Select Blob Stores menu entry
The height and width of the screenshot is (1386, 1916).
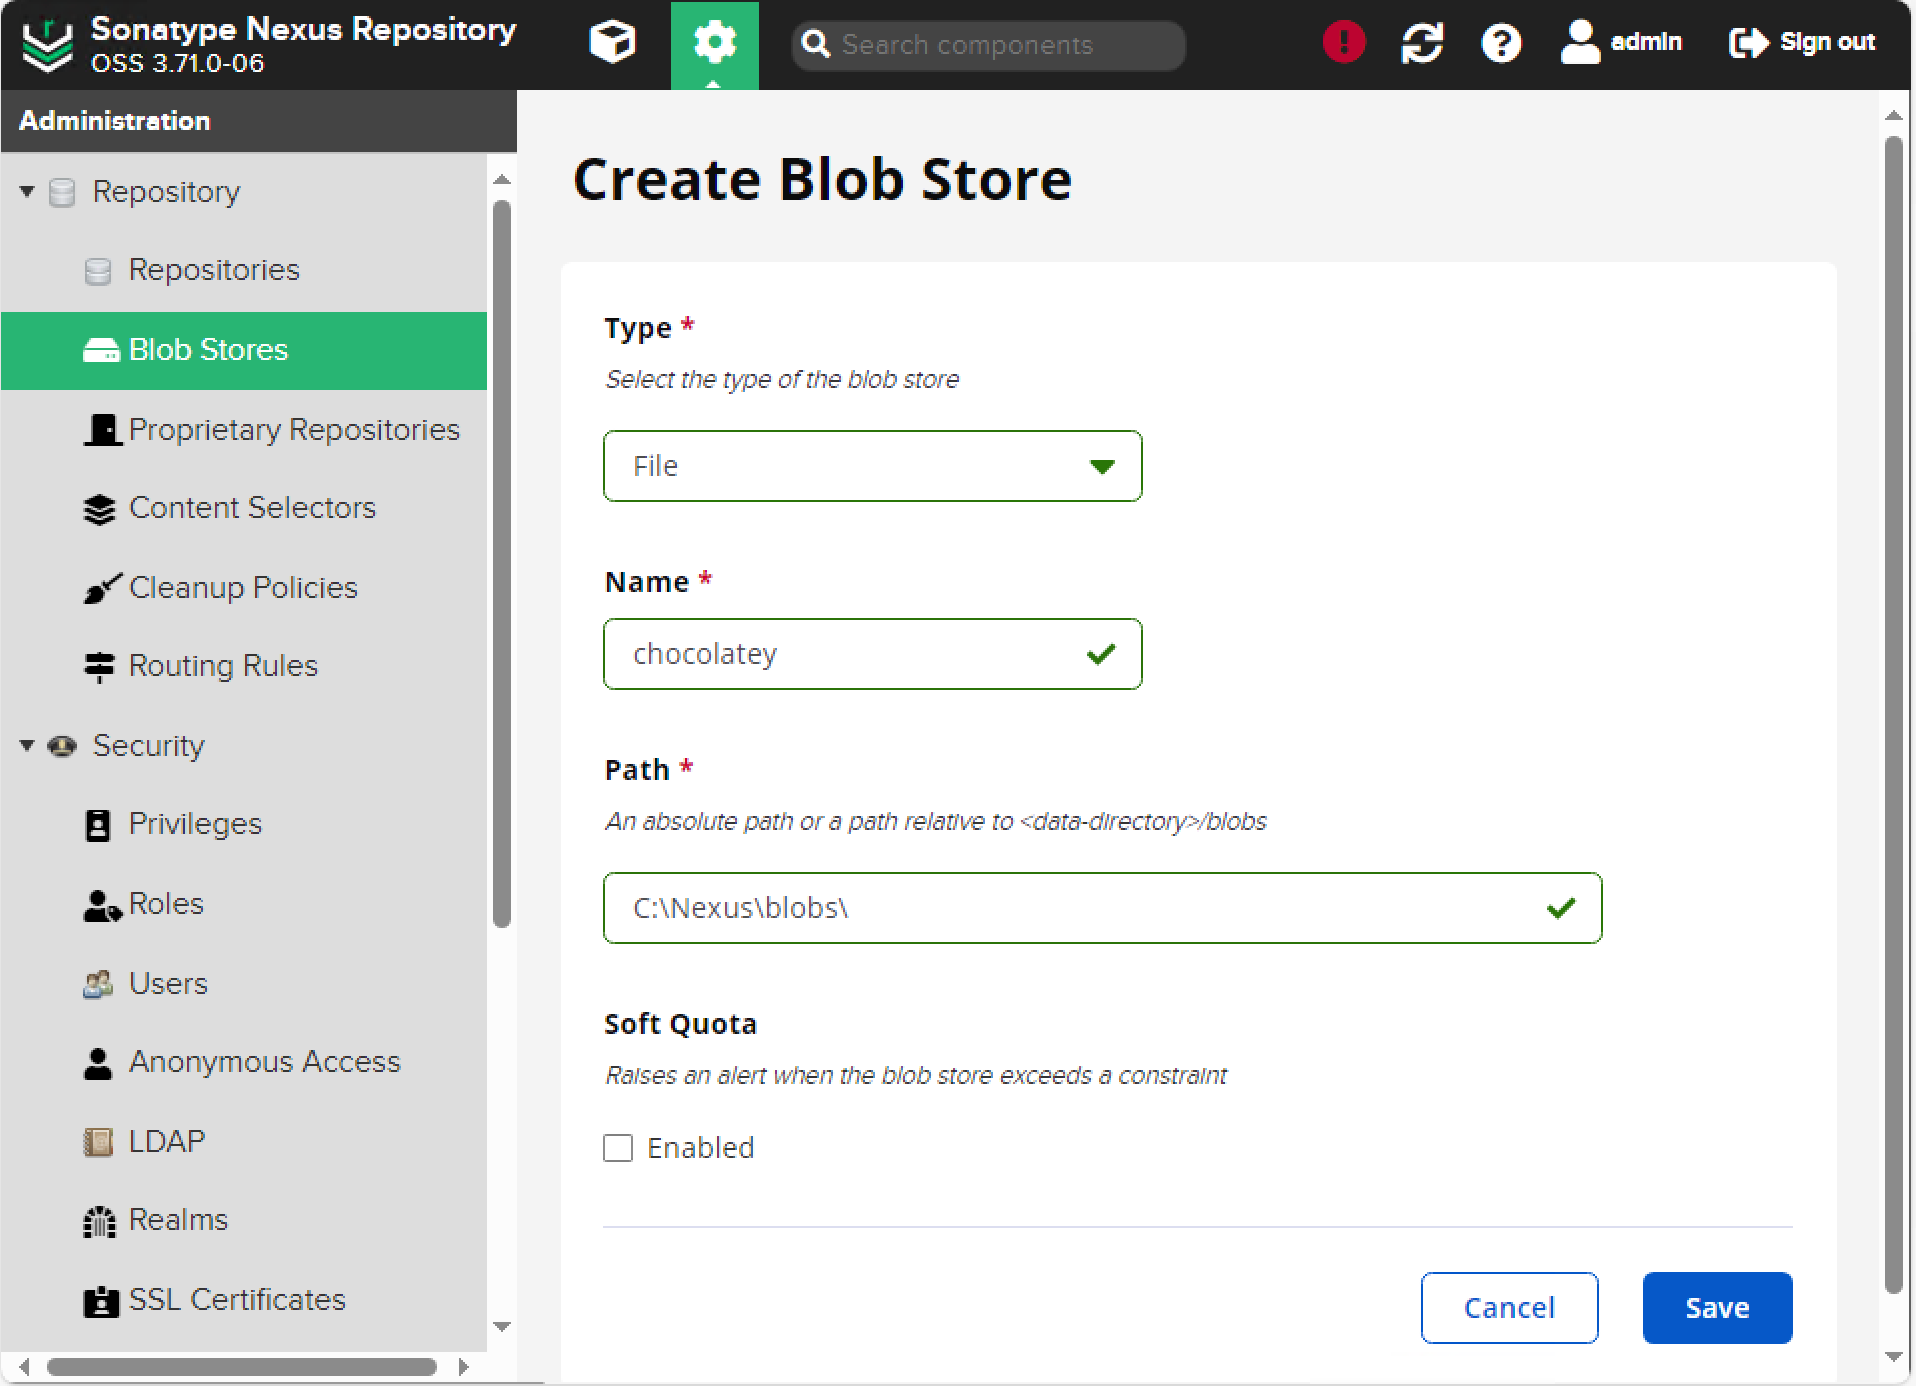pos(208,350)
